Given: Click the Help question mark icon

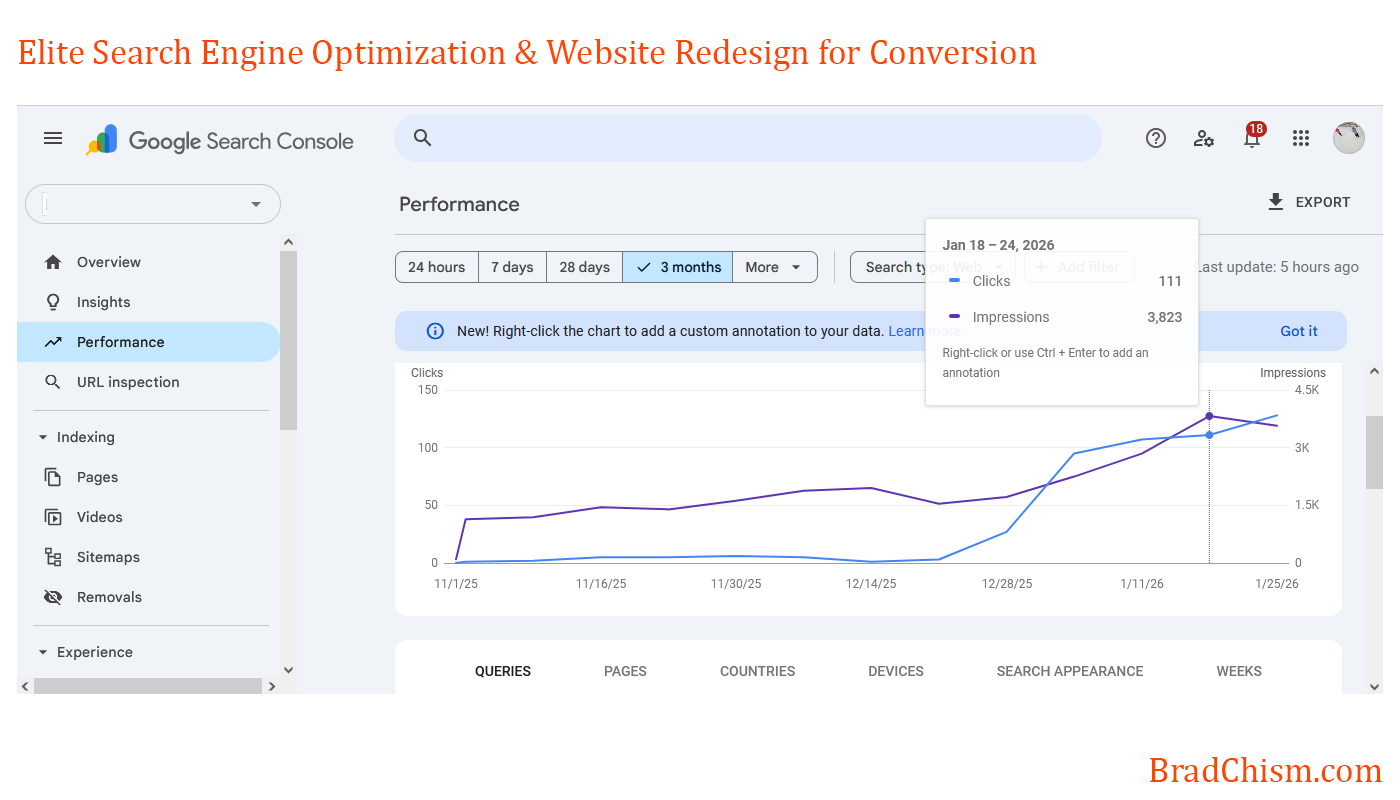Looking at the screenshot, I should click(1156, 139).
